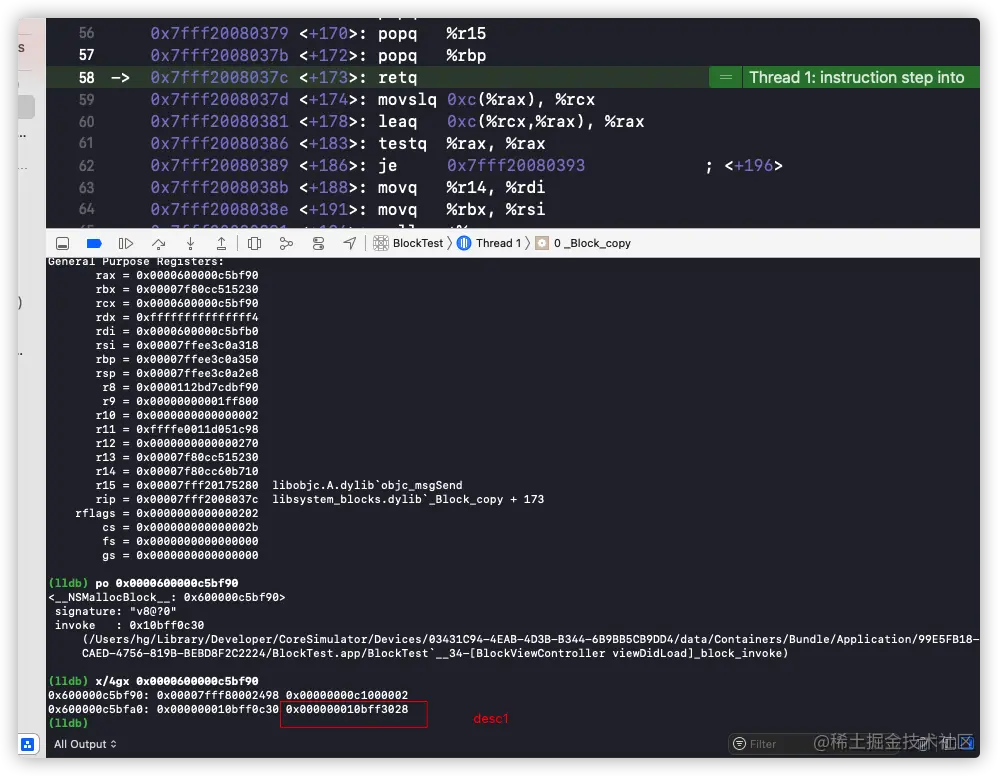The height and width of the screenshot is (776, 998).
Task: Click rax register value in console
Action: click(197, 275)
